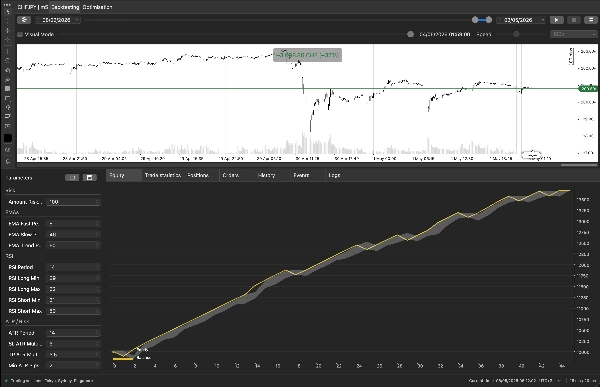This screenshot has height=387, width=600.
Task: Click left handle of the date range slider
Action: click(x=475, y=20)
